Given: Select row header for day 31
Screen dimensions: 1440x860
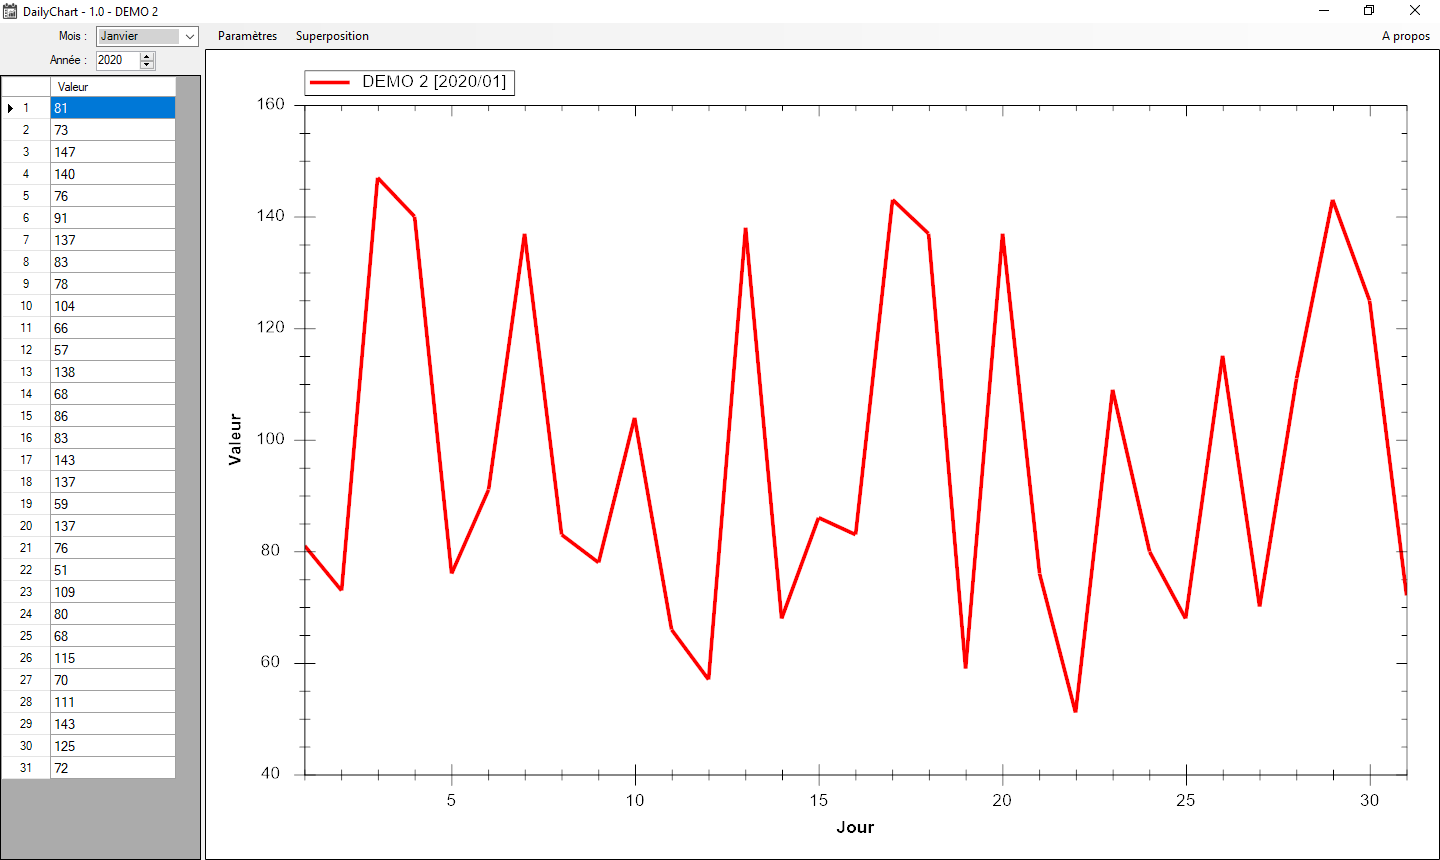Looking at the screenshot, I should [x=26, y=768].
